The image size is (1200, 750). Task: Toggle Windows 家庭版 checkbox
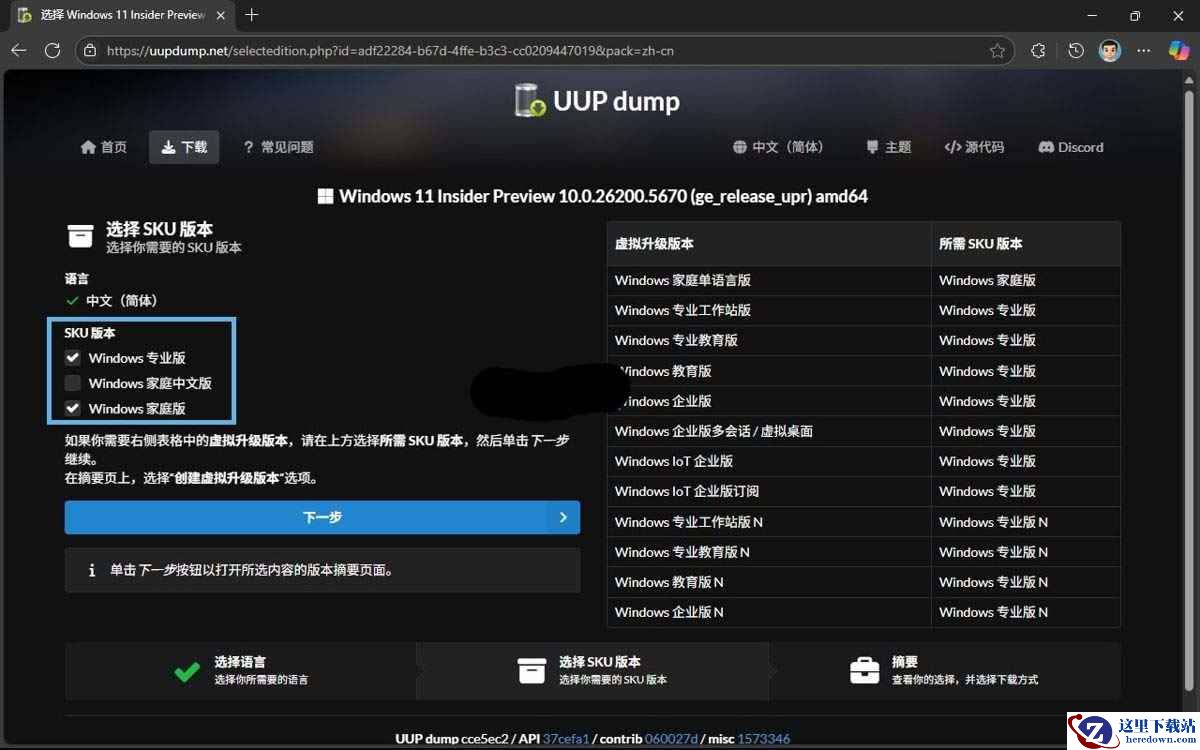coord(73,408)
